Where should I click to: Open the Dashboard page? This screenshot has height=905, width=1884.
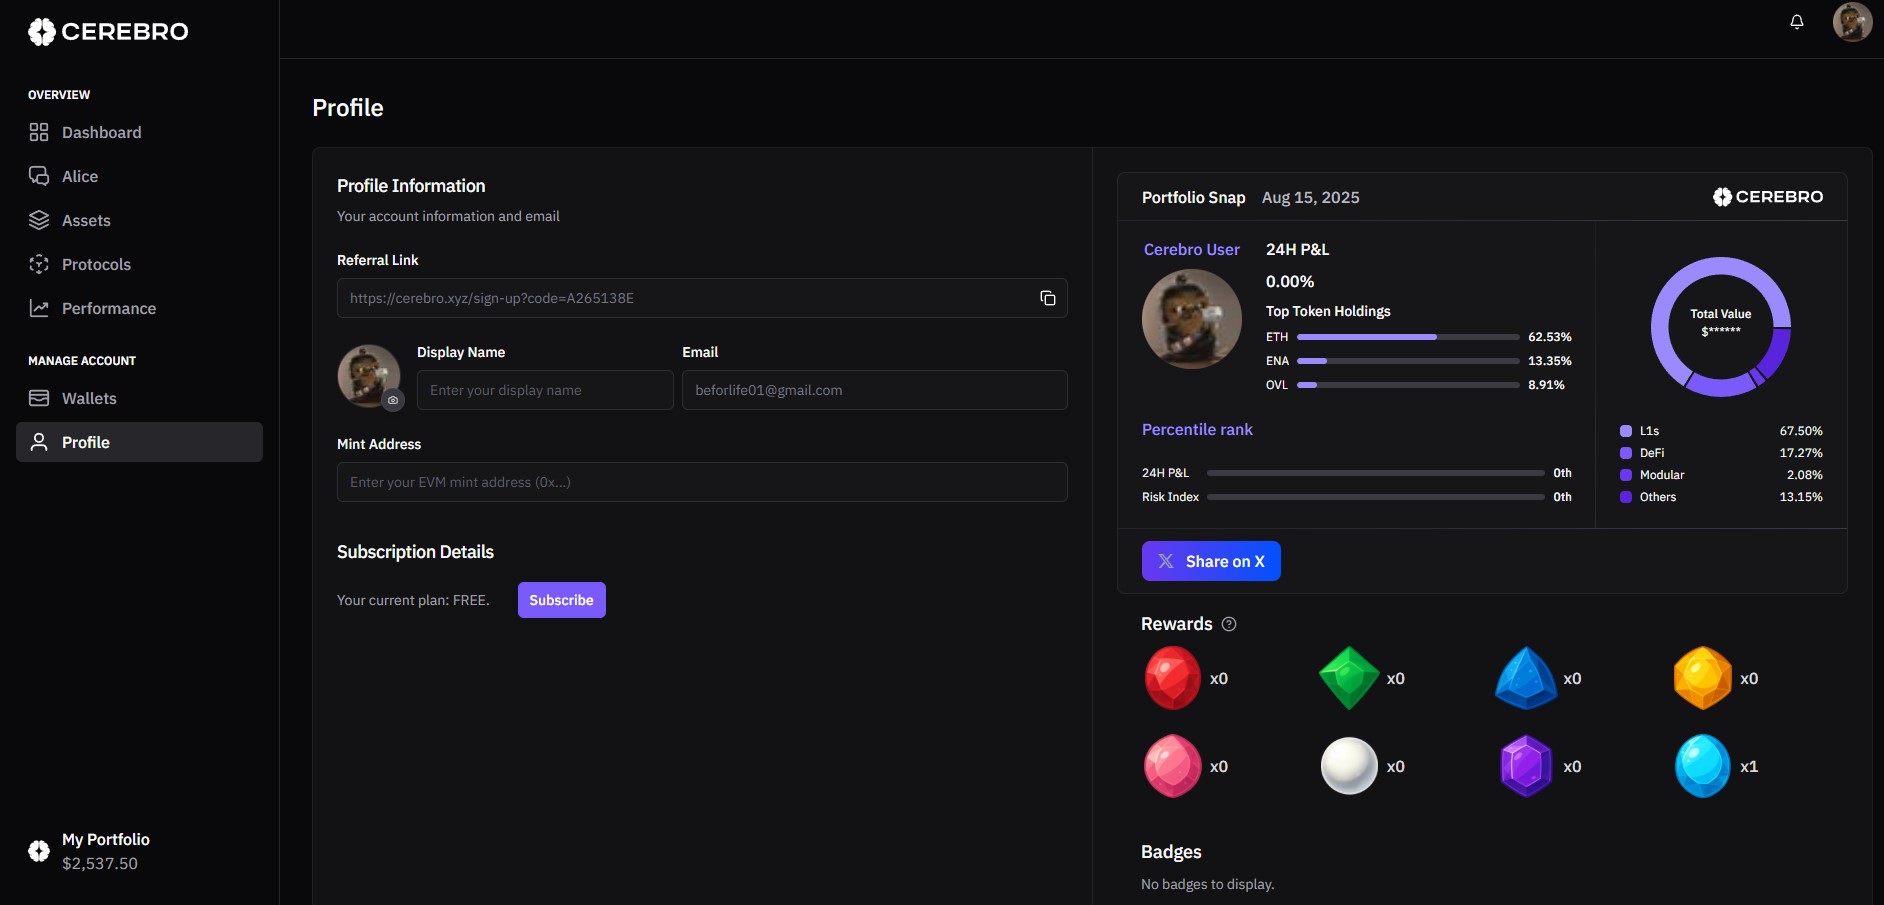(101, 132)
